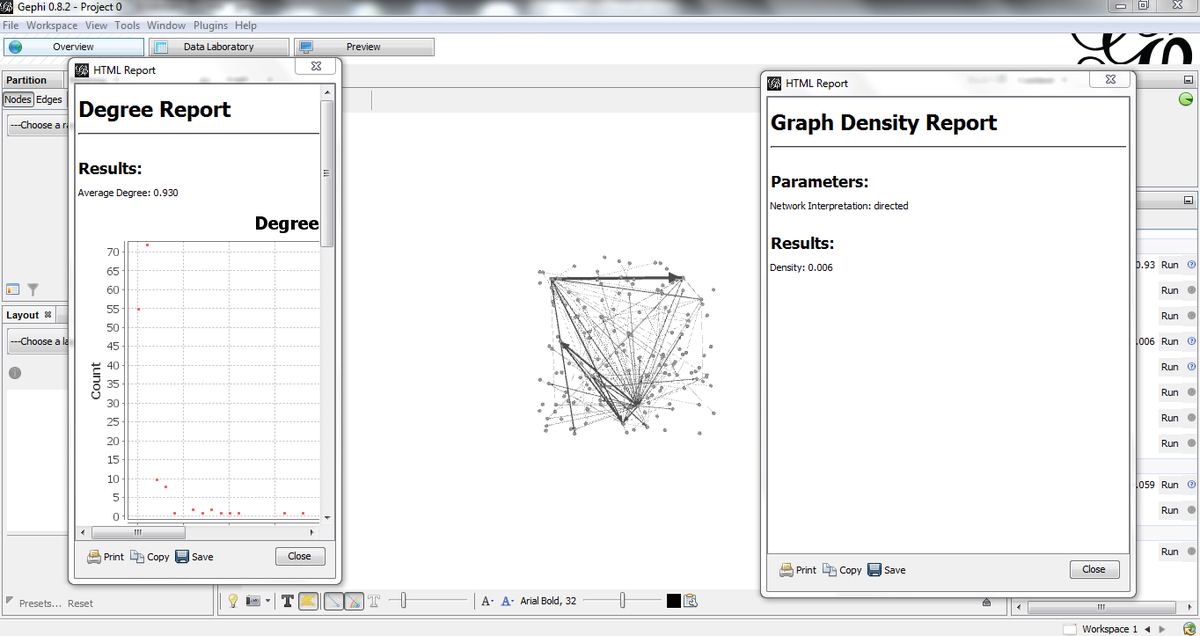
Task: Adjust the label font size slider
Action: (621, 601)
